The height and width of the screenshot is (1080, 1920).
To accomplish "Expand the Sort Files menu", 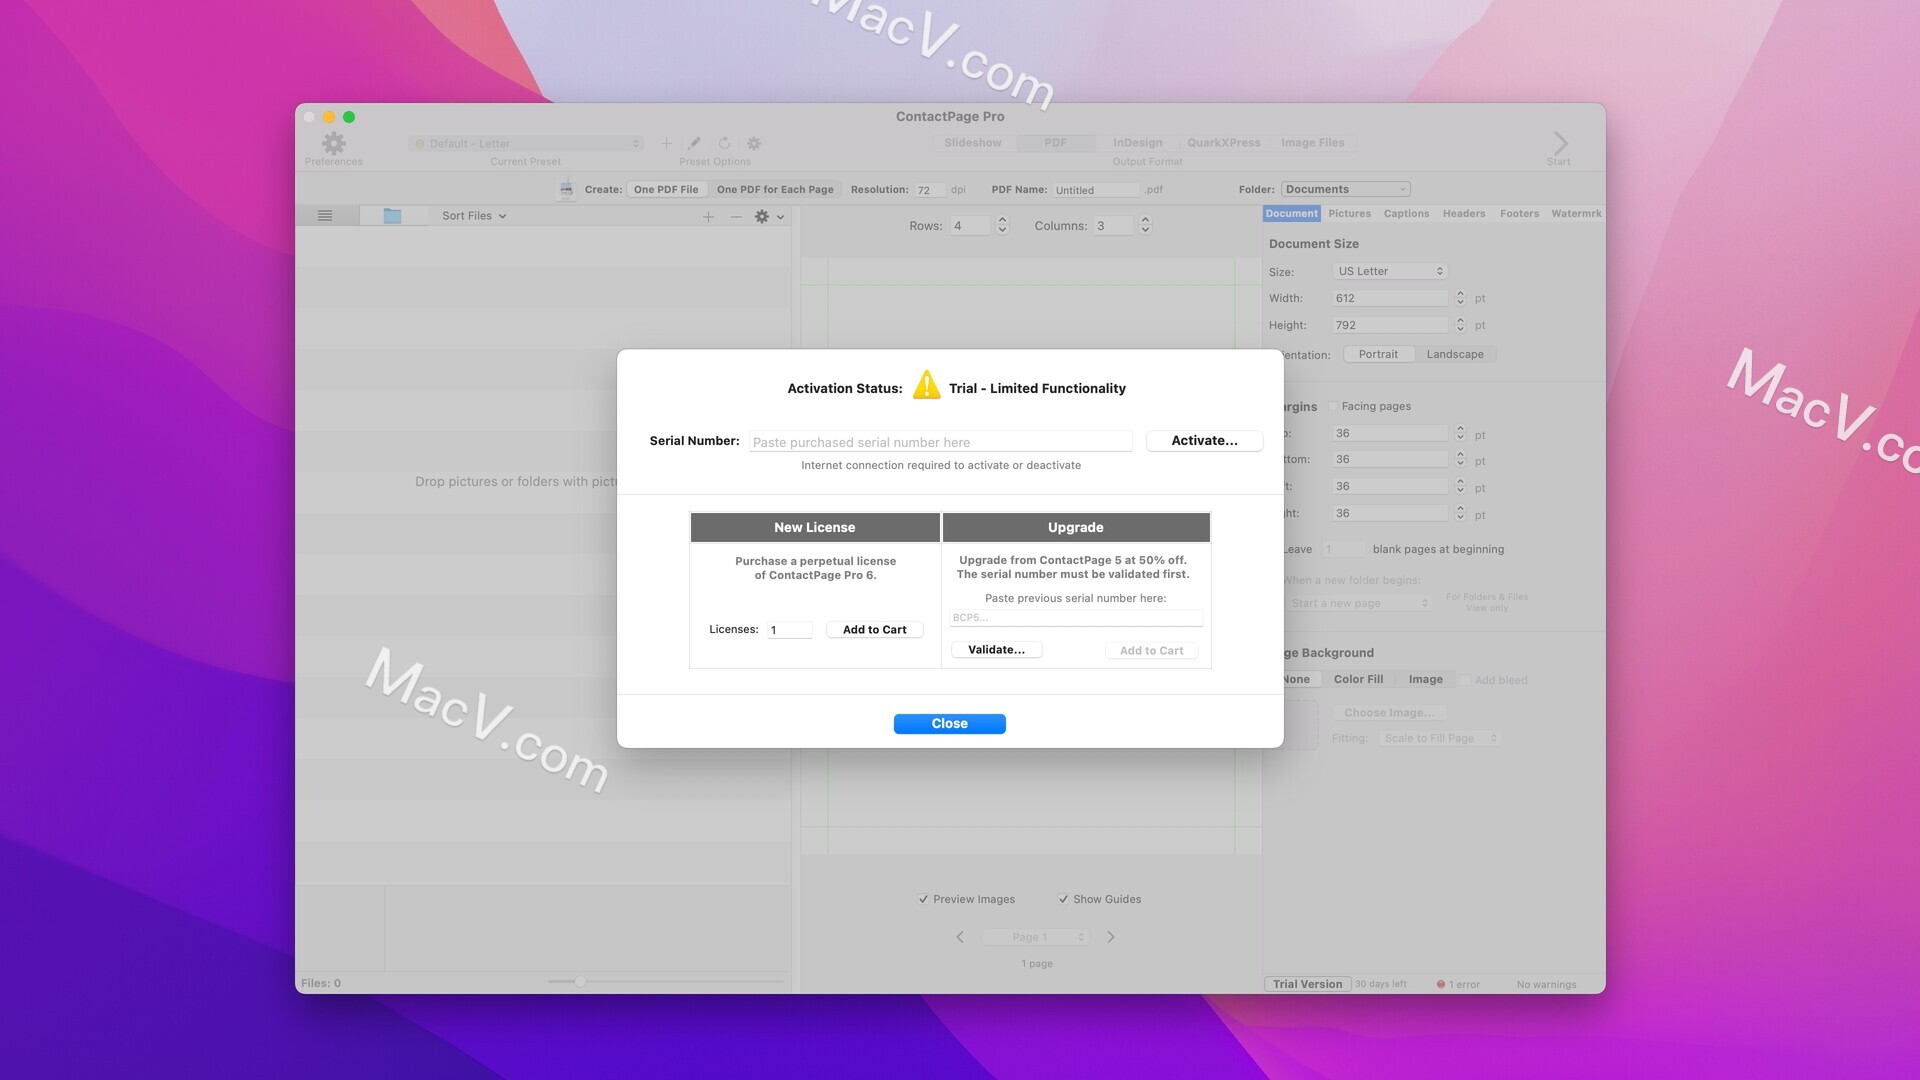I will tap(474, 216).
